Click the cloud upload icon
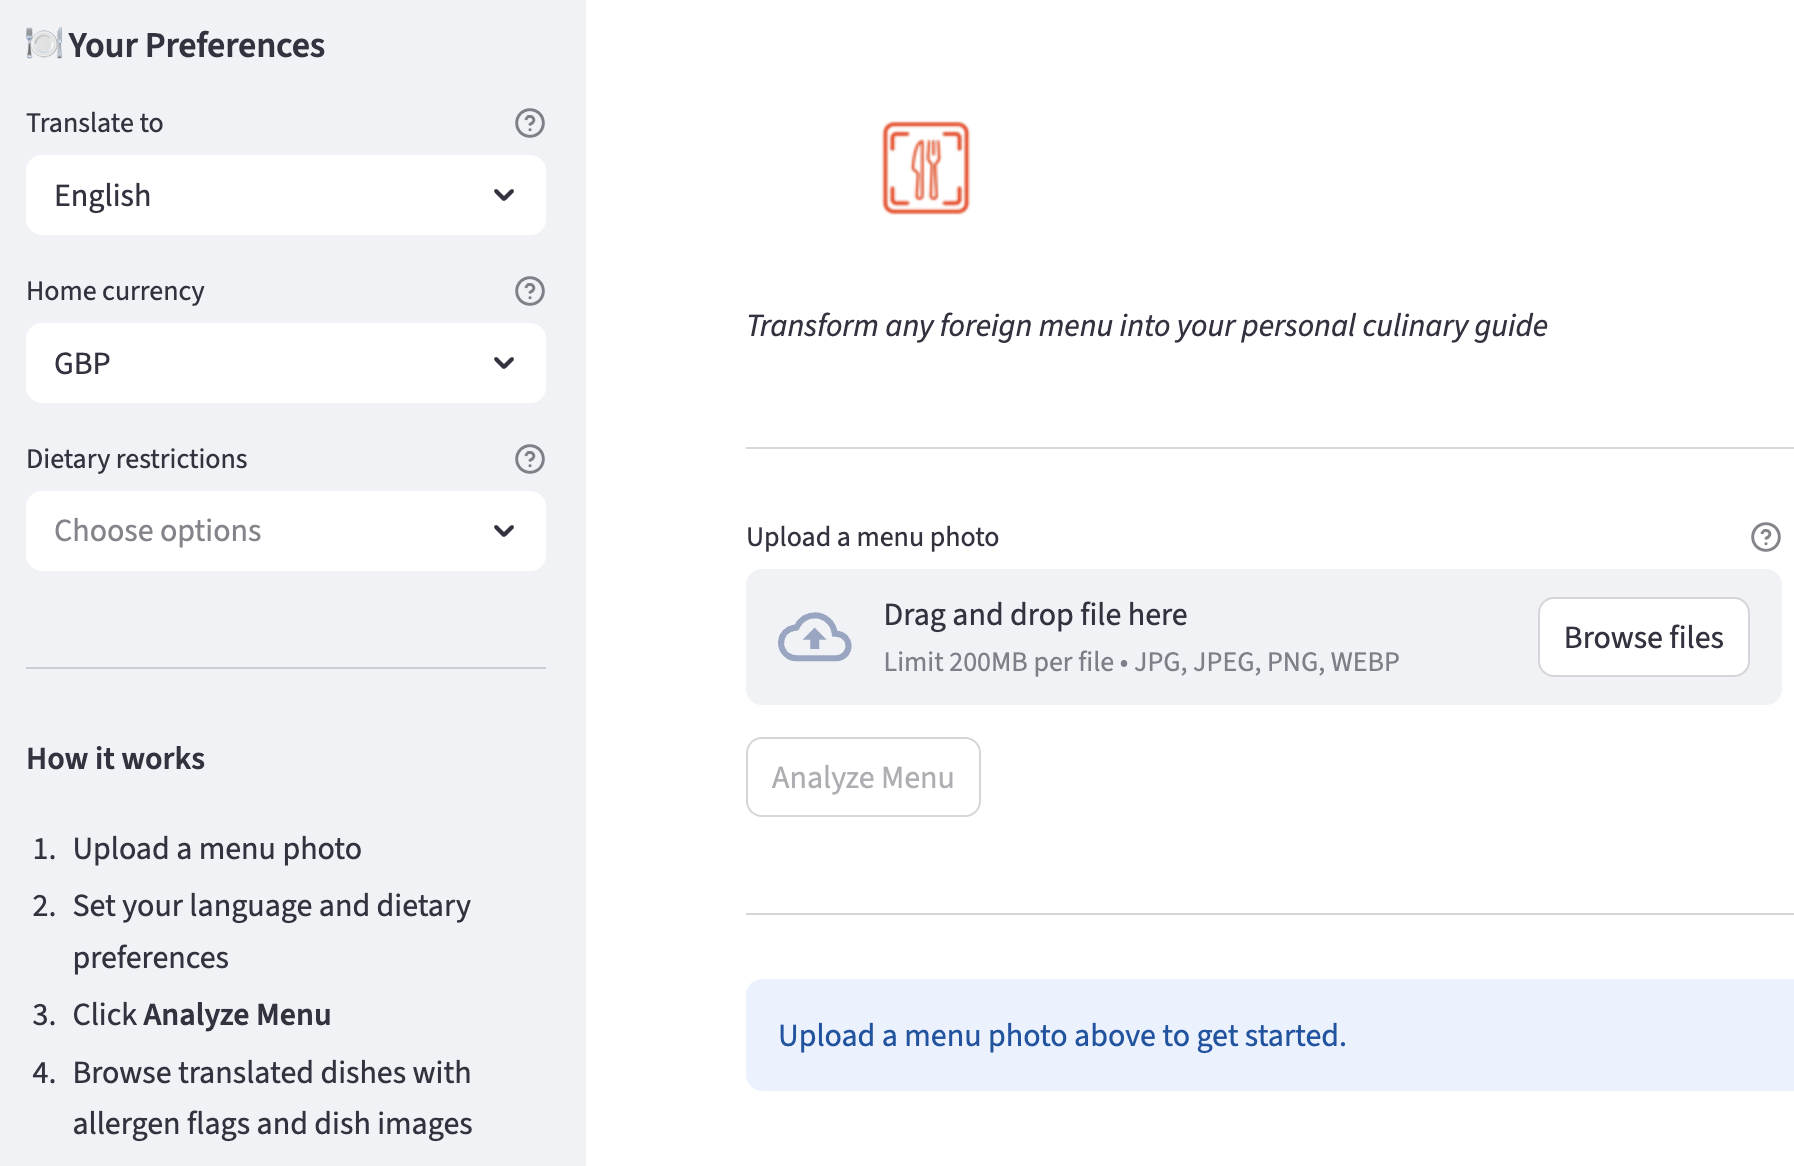Screen dimensions: 1794x1166 [x=814, y=638]
